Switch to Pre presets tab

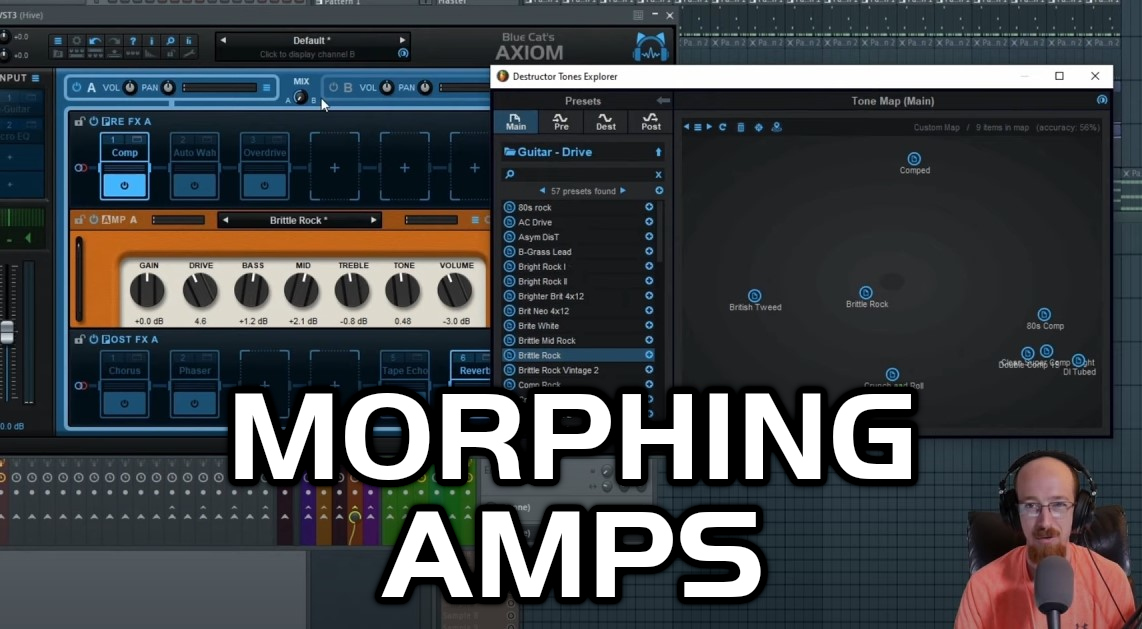coord(561,122)
